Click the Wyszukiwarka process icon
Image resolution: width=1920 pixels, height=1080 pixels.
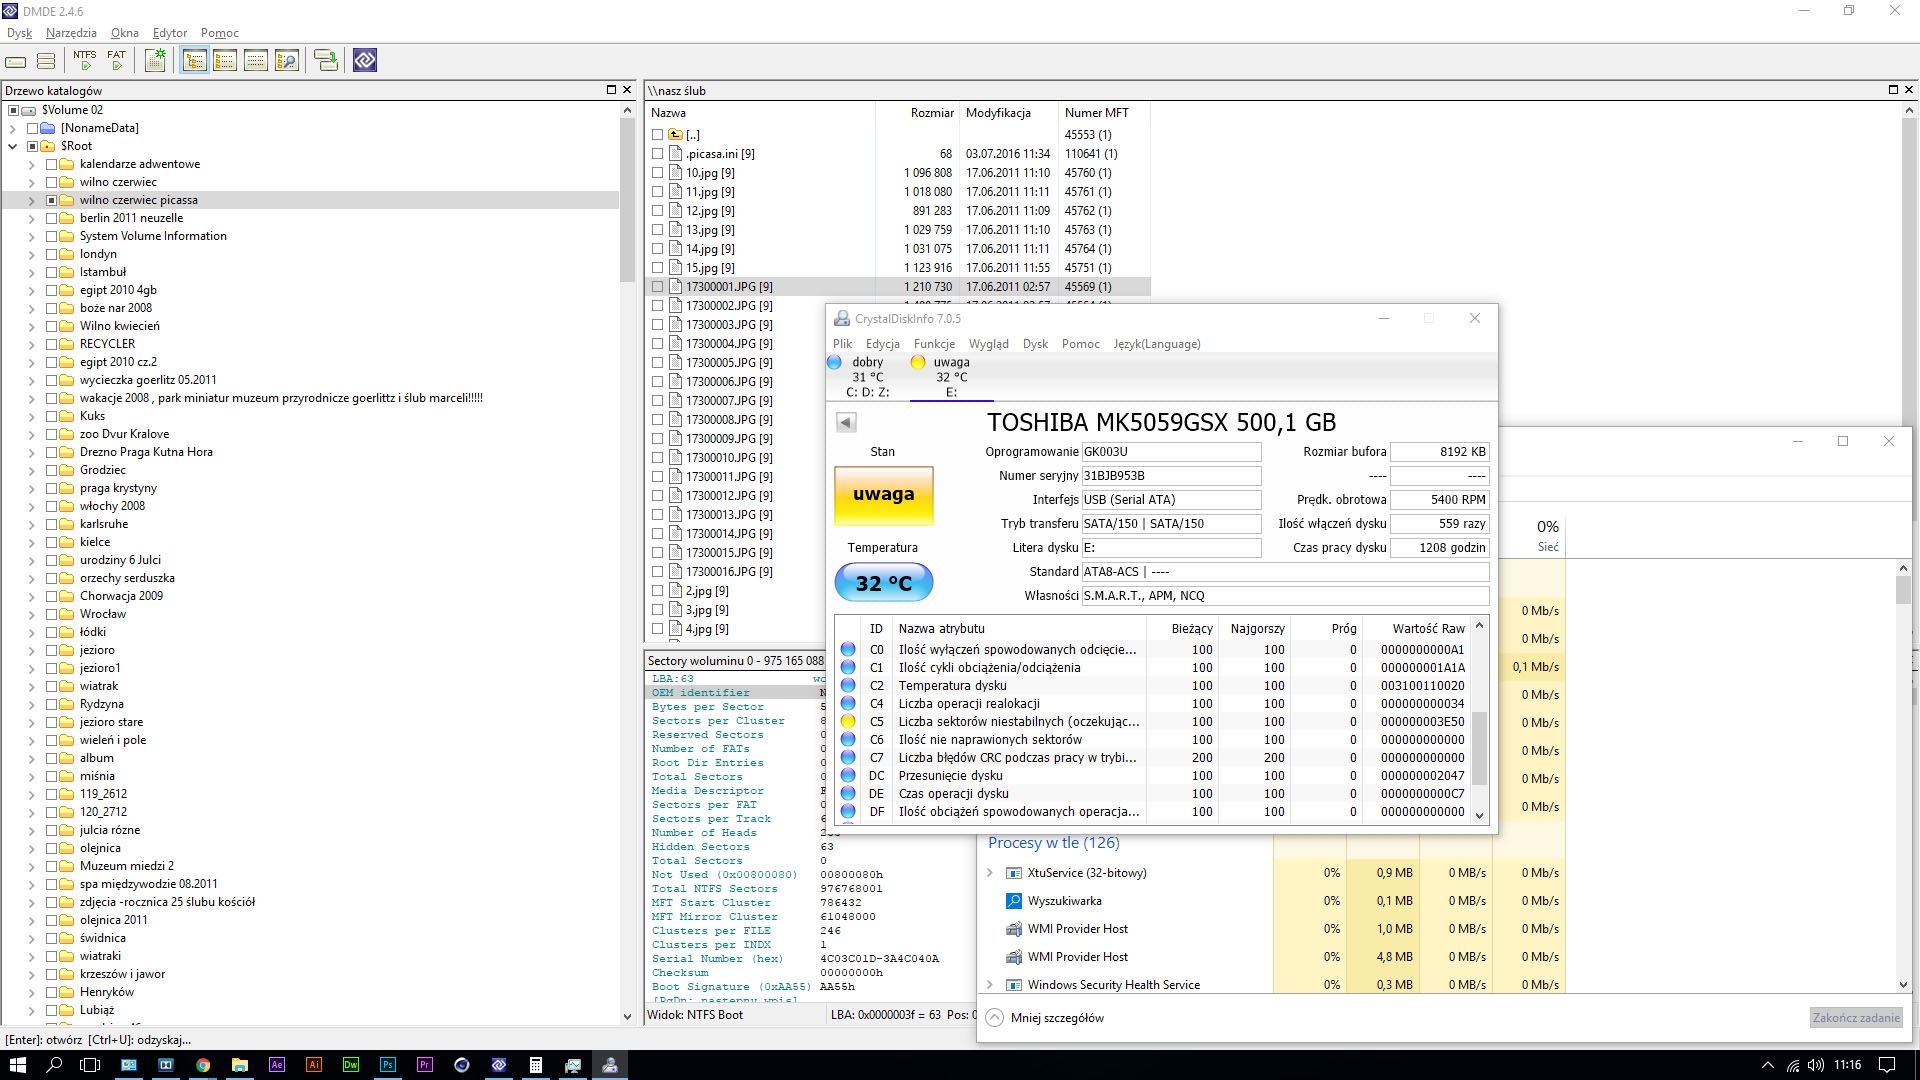(1014, 901)
